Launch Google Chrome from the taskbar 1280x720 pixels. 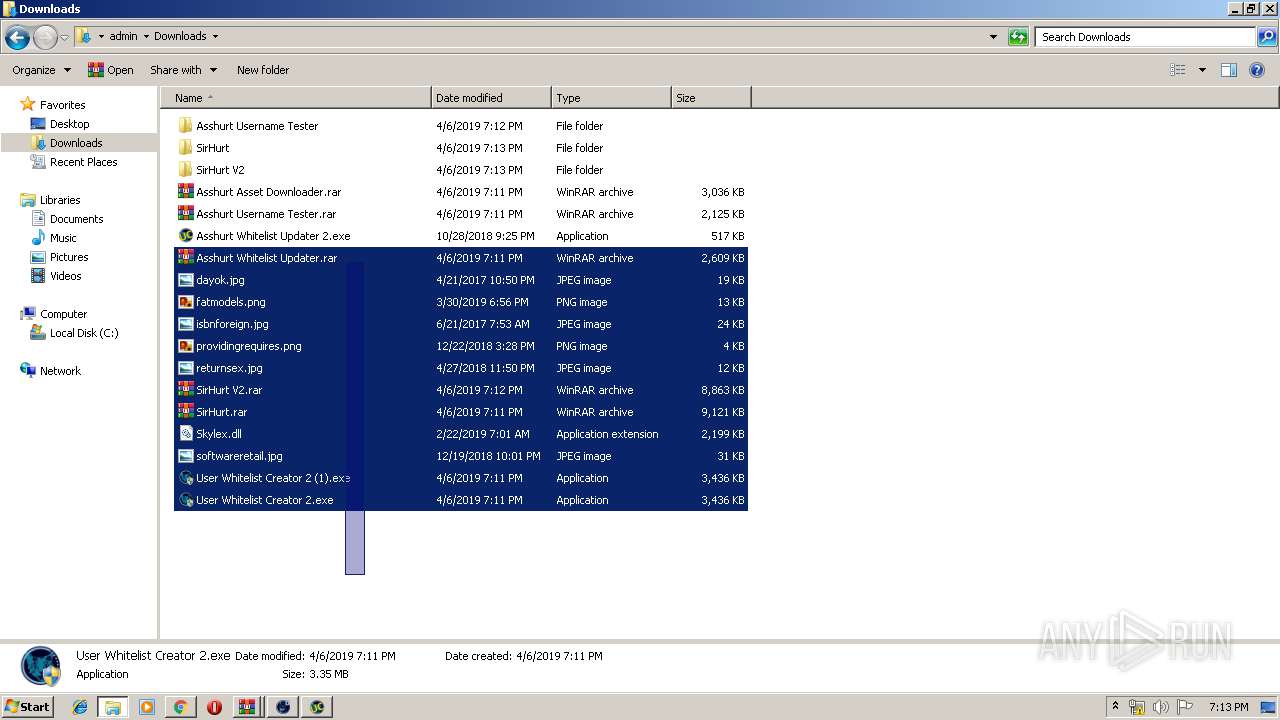(x=180, y=707)
